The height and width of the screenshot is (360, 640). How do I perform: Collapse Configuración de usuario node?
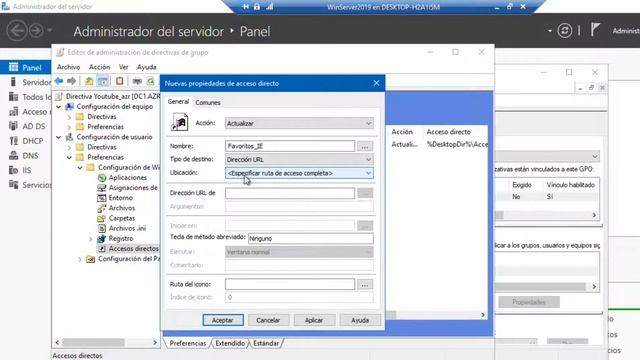[x=58, y=137]
